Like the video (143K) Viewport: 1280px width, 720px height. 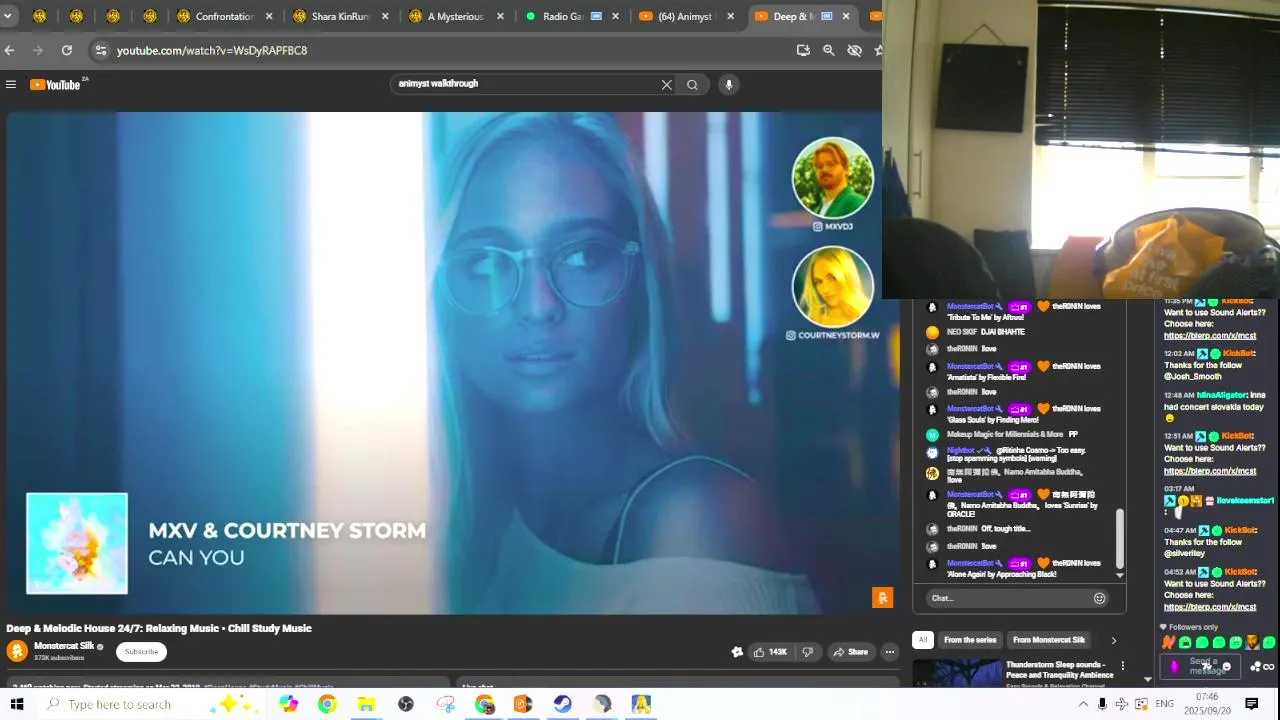[x=770, y=652]
